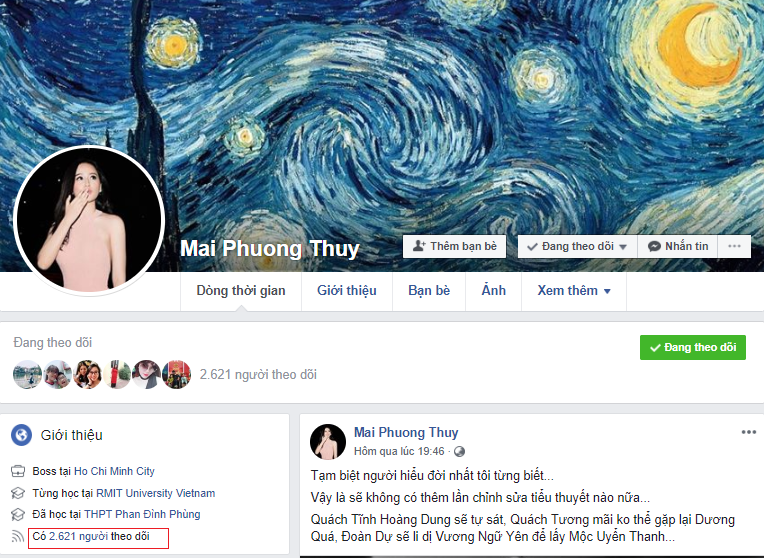The image size is (767, 559).
Task: Click the Messenger icon on Nhắn tin
Action: 654,246
